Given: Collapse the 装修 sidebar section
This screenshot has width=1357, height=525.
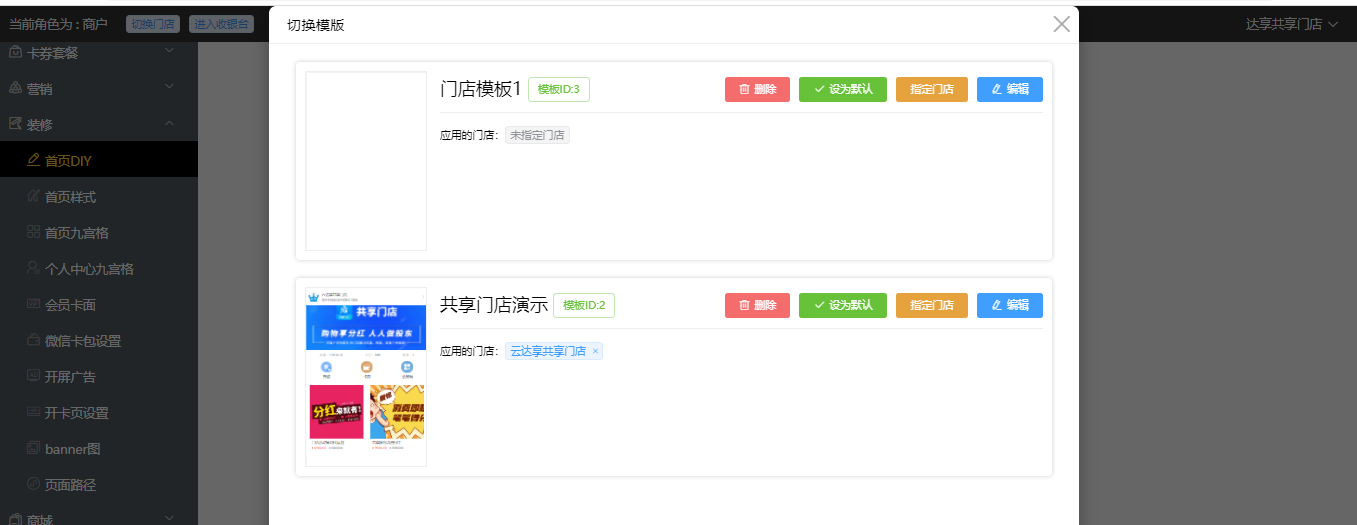Looking at the screenshot, I should click(169, 123).
